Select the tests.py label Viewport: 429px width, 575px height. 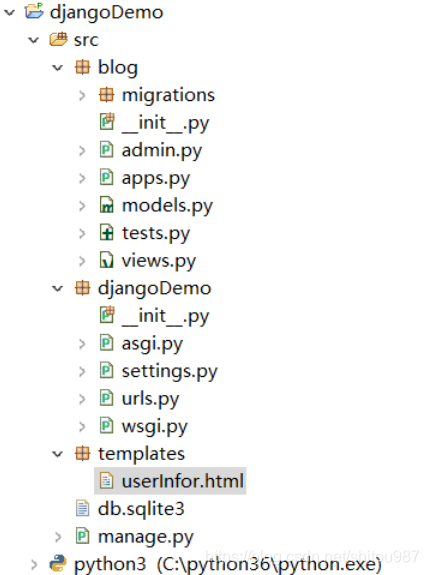pos(156,234)
